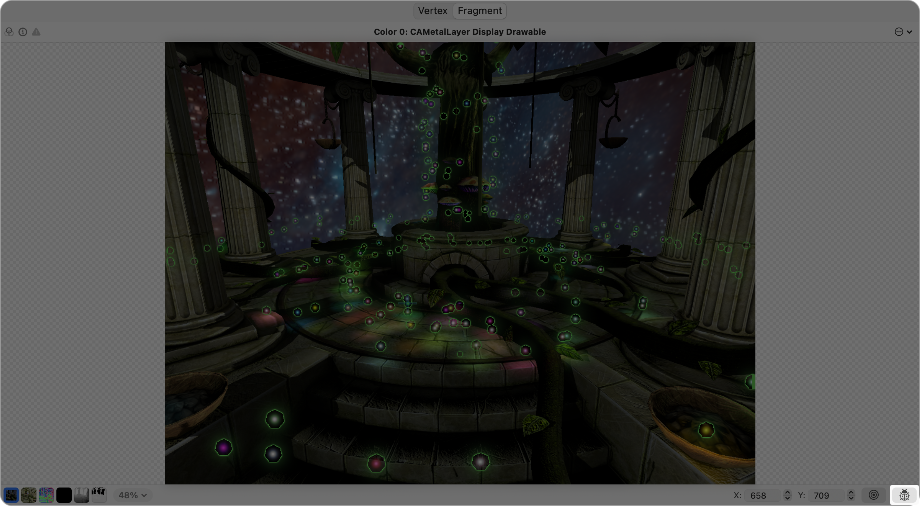Select the second texture thumbnail

[29, 495]
